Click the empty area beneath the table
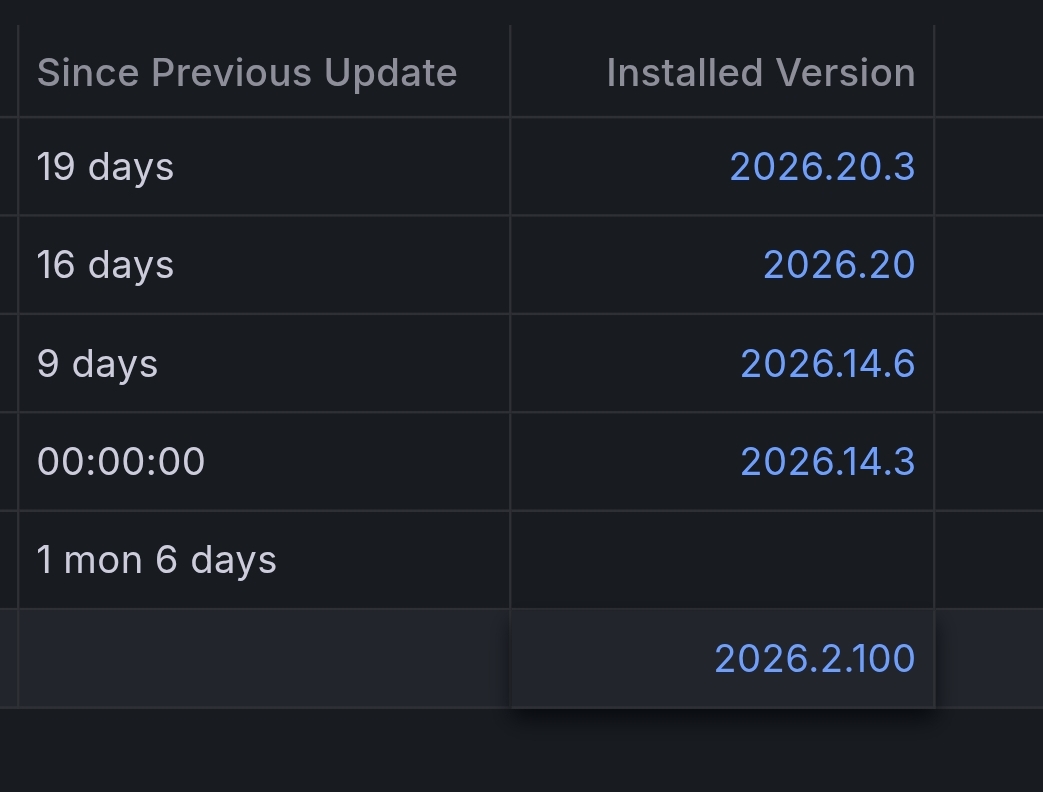 (x=522, y=751)
